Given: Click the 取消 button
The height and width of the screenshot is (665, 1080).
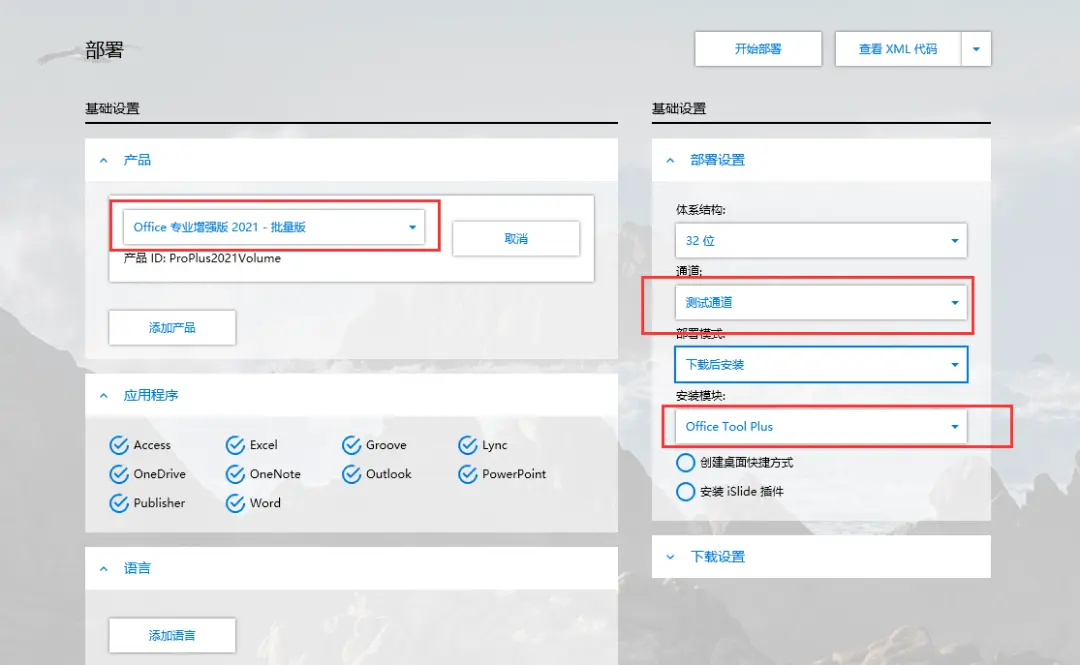Looking at the screenshot, I should (x=516, y=238).
